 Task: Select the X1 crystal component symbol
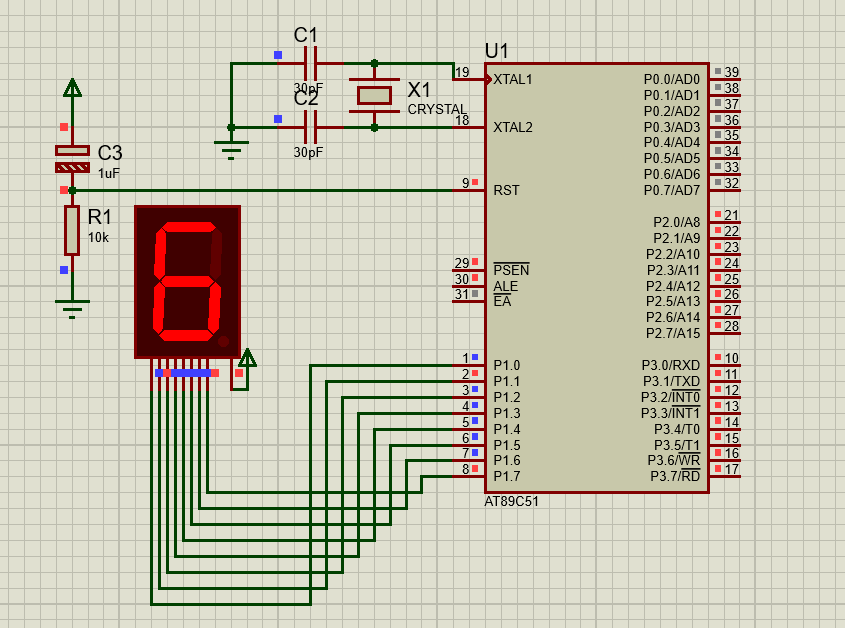click(x=374, y=95)
